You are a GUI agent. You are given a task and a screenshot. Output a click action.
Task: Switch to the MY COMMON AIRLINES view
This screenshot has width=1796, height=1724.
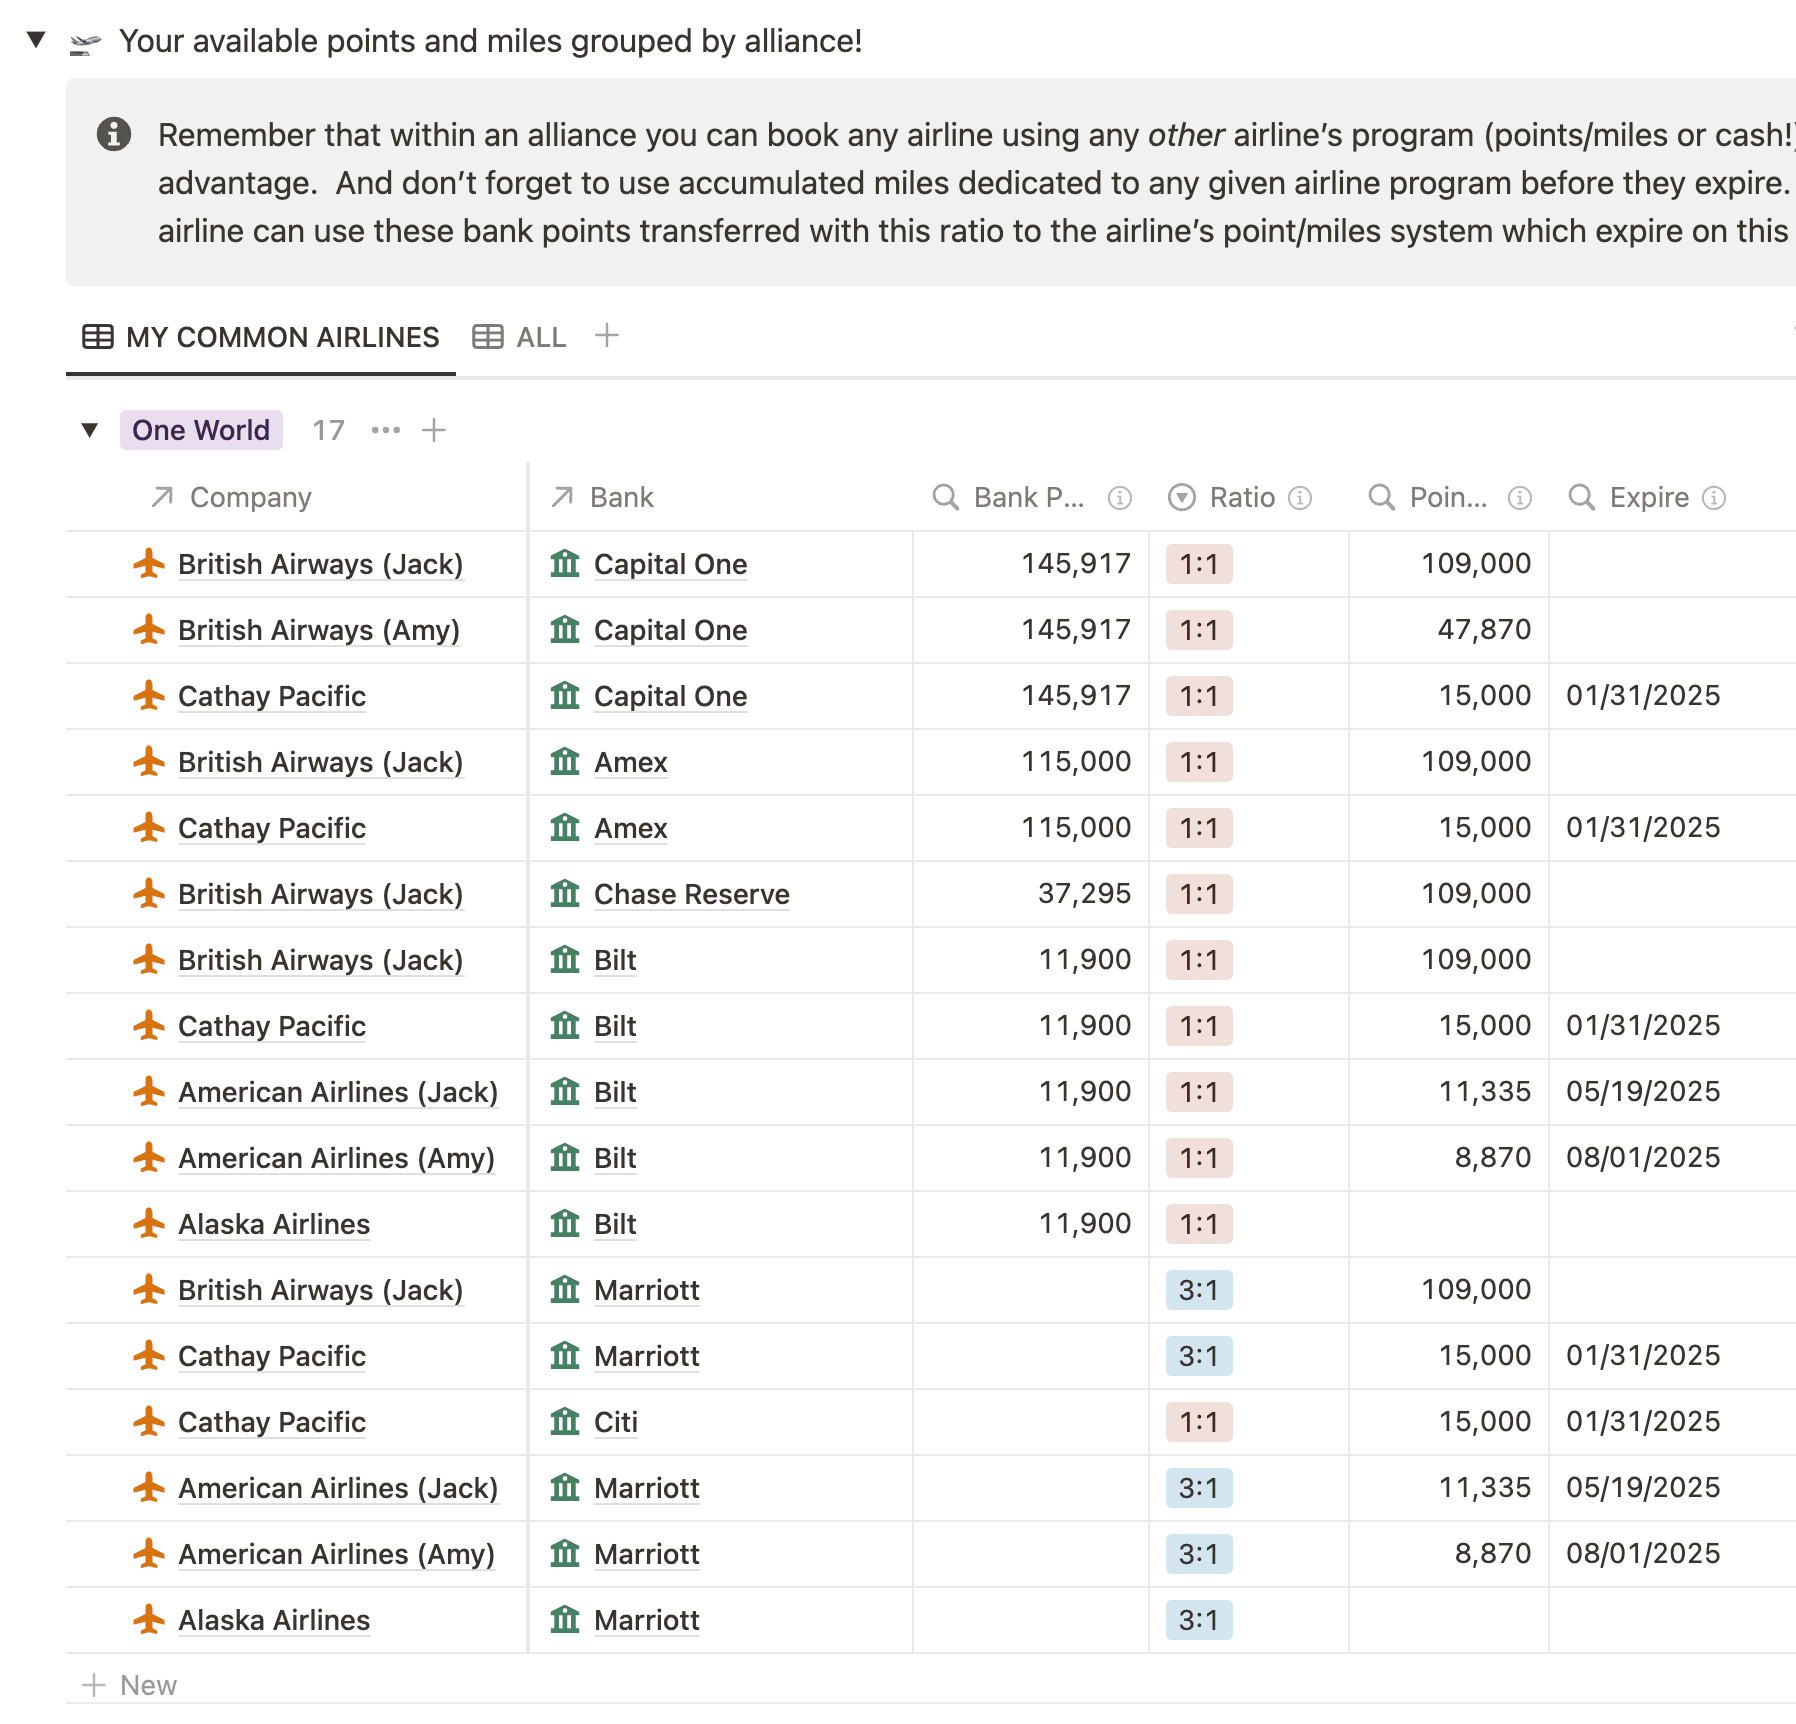261,337
